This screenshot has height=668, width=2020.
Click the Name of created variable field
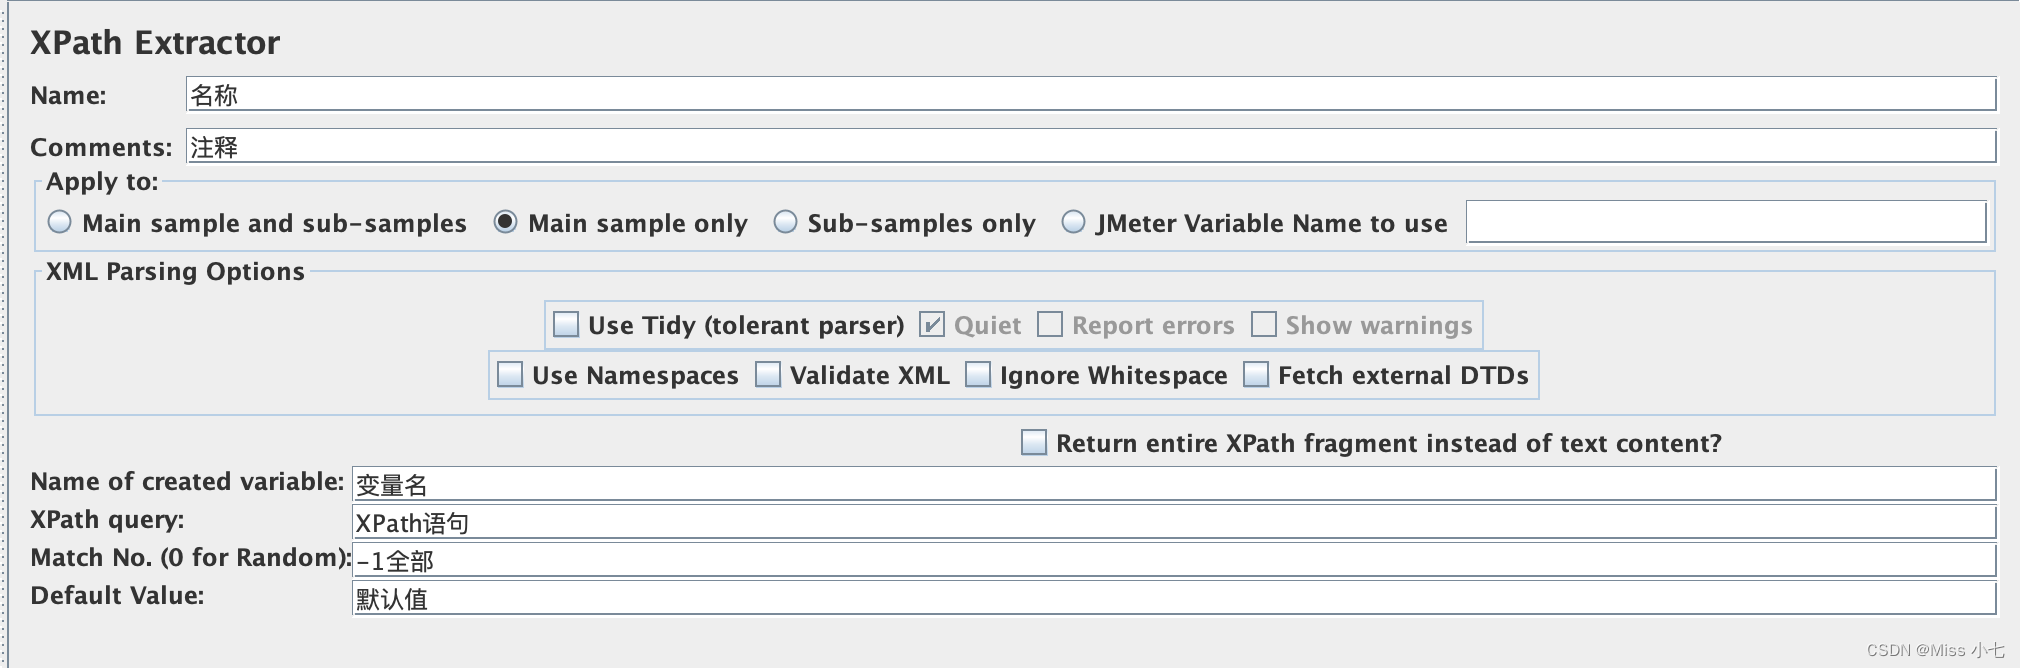tap(1174, 485)
